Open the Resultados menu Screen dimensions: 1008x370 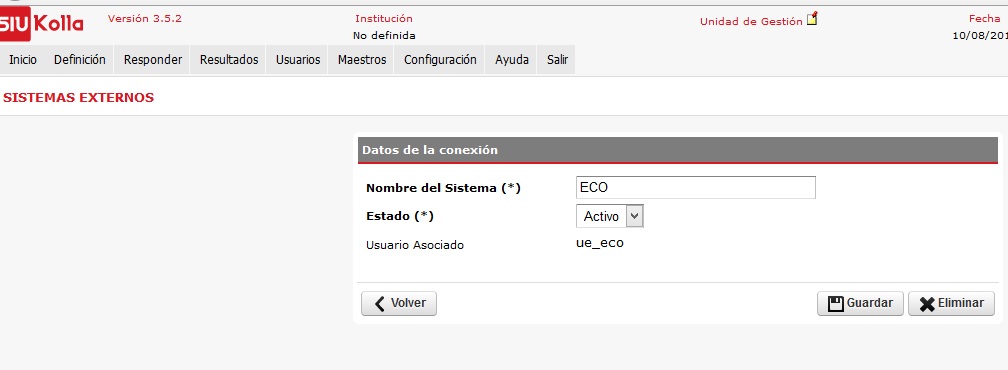229,60
